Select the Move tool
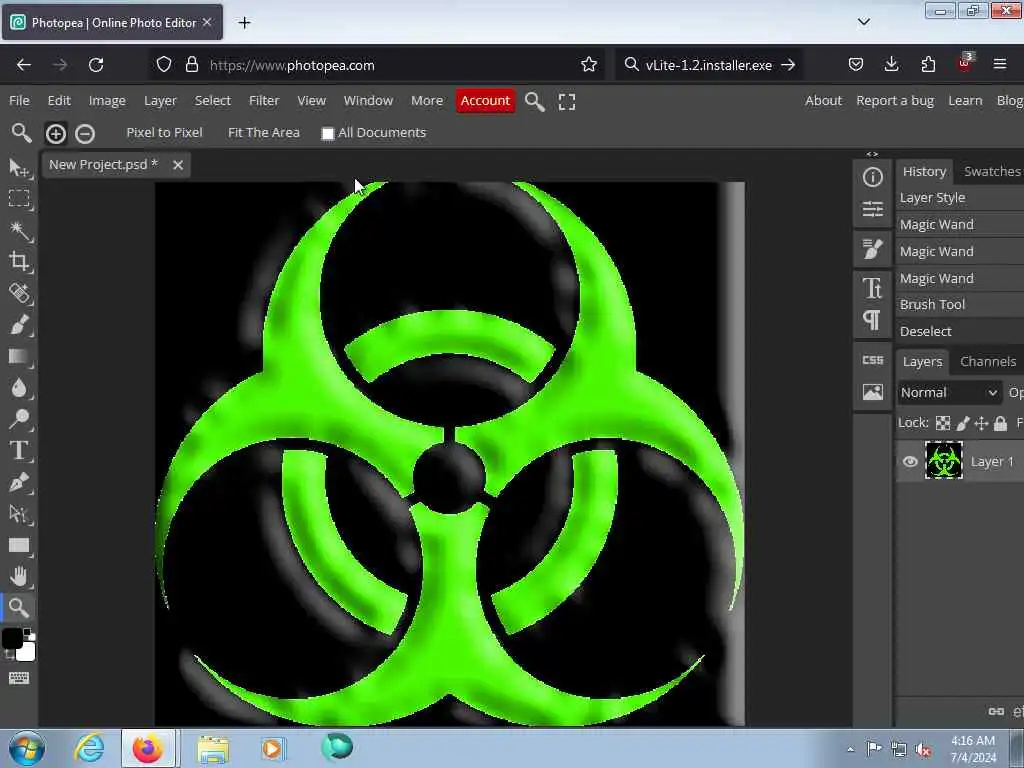1024x768 pixels. [x=19, y=168]
